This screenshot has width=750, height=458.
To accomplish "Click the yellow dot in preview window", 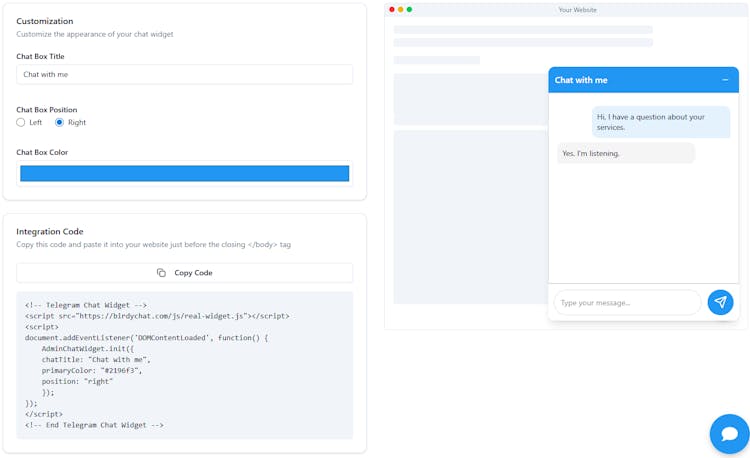I will click(401, 10).
